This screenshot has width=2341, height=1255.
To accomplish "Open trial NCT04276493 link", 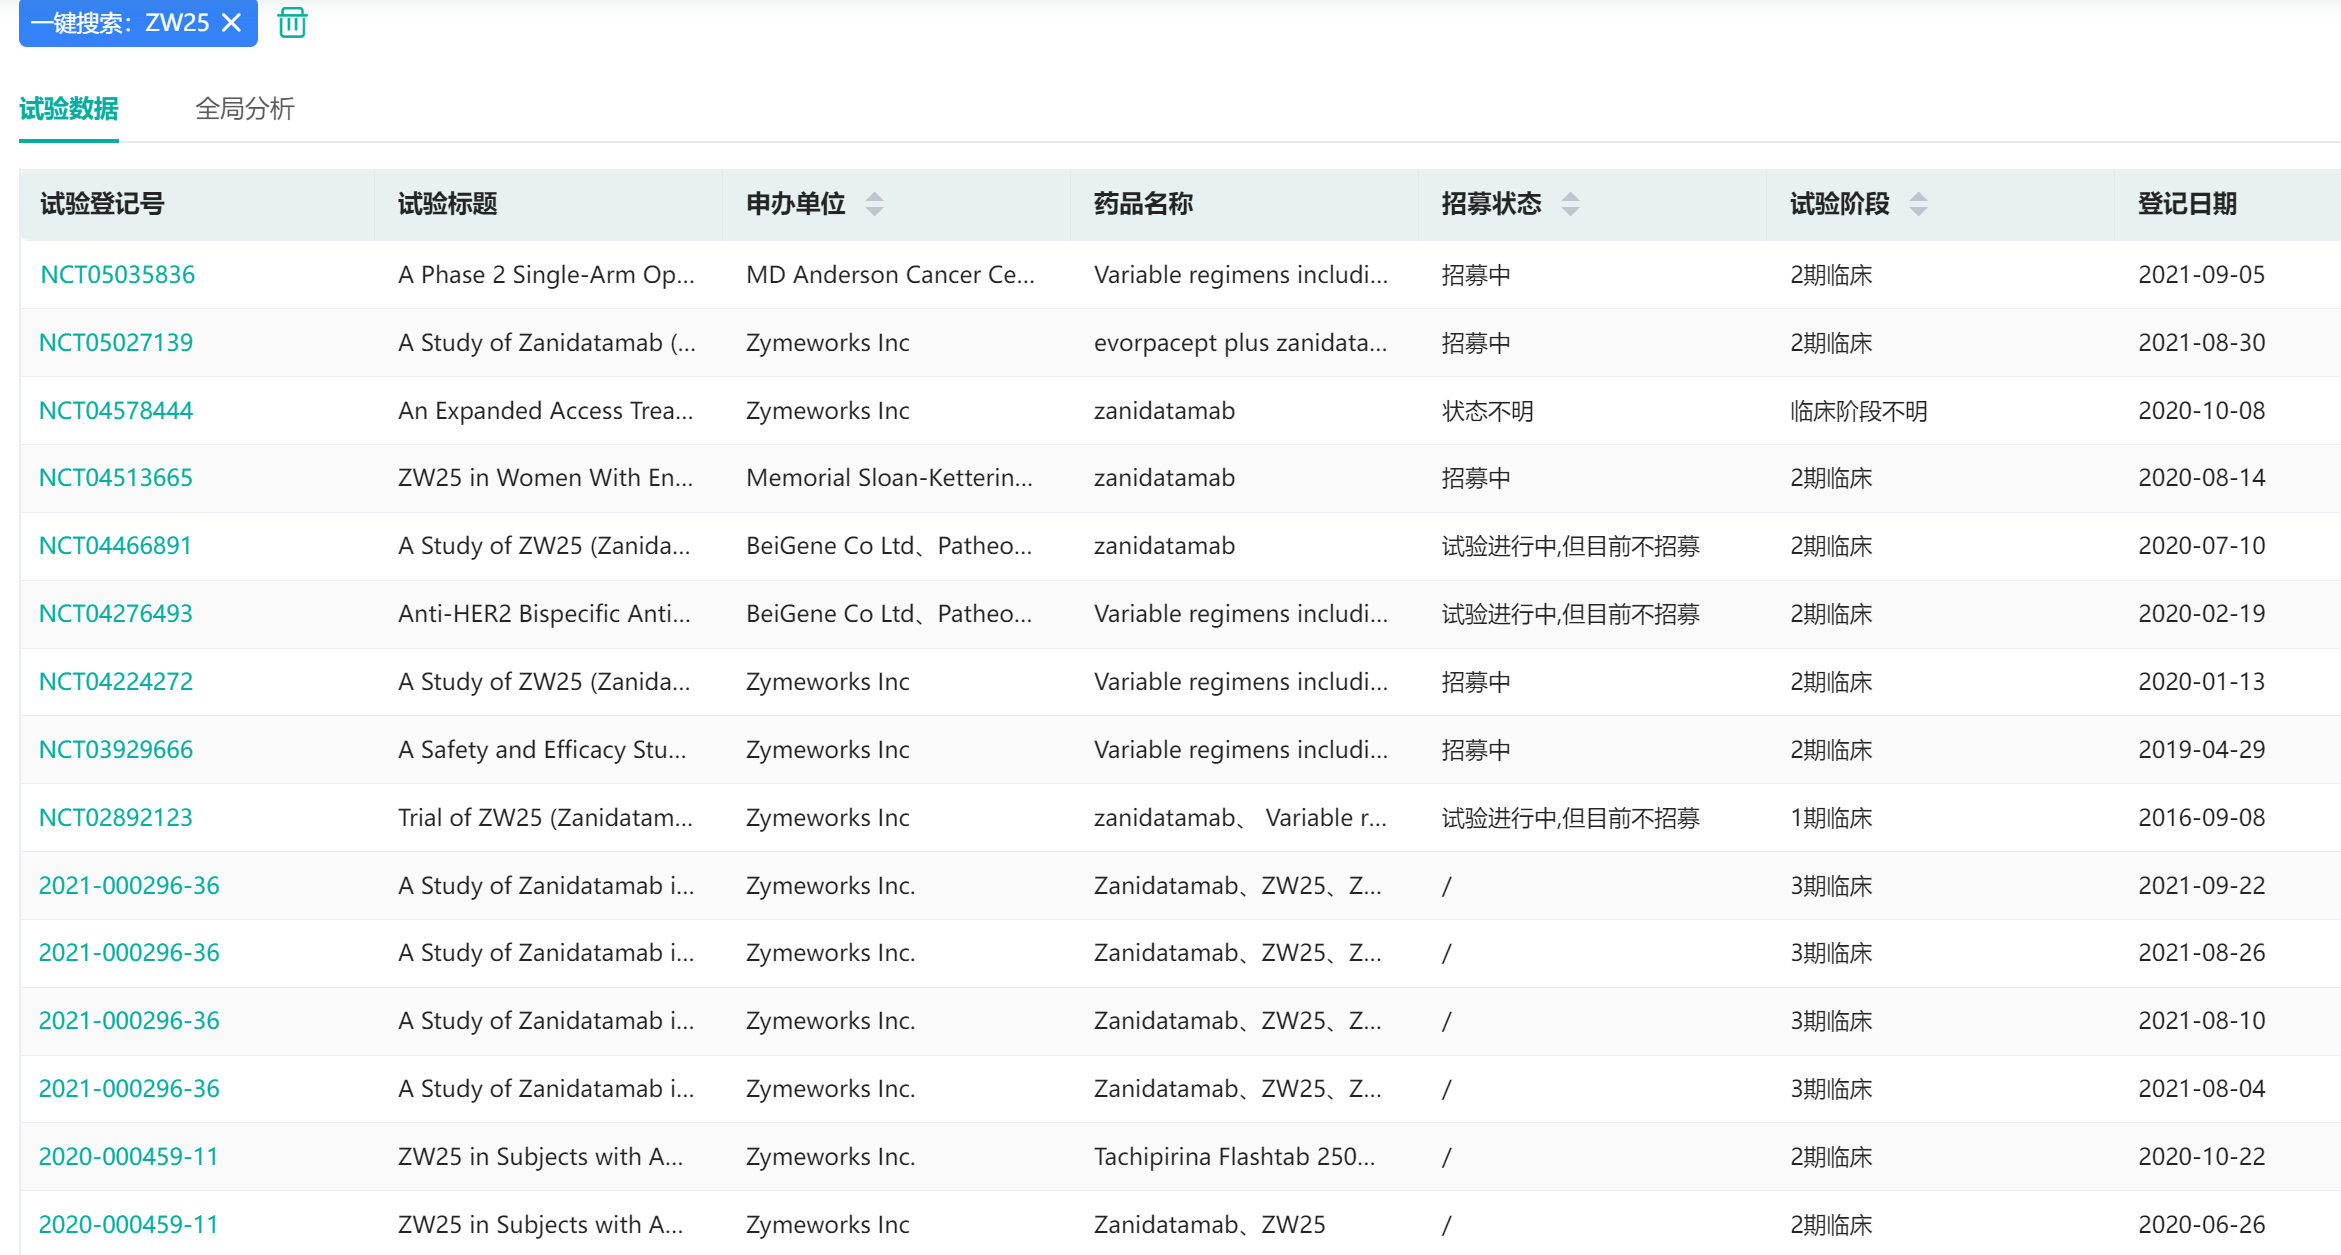I will 116,614.
